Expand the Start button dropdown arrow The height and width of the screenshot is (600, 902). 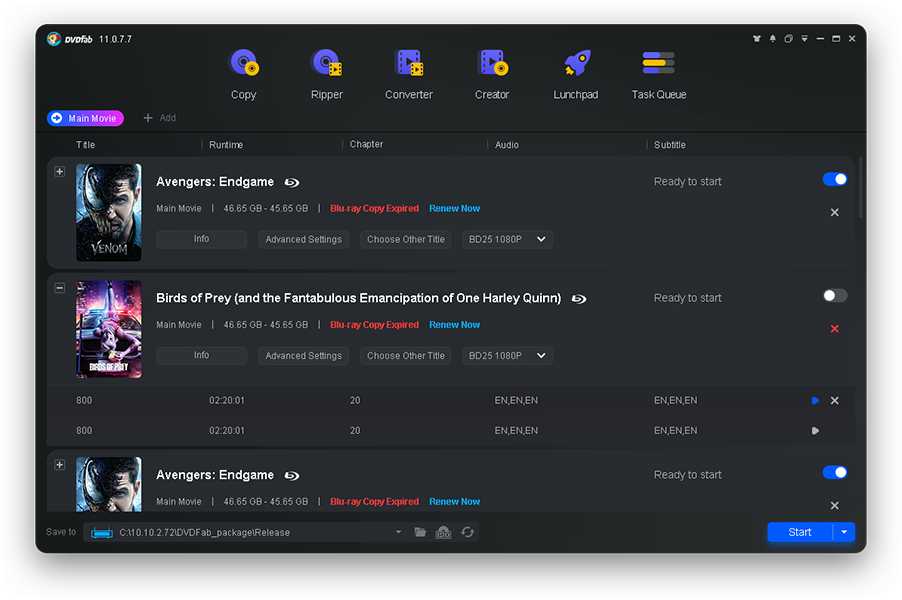[x=844, y=532]
